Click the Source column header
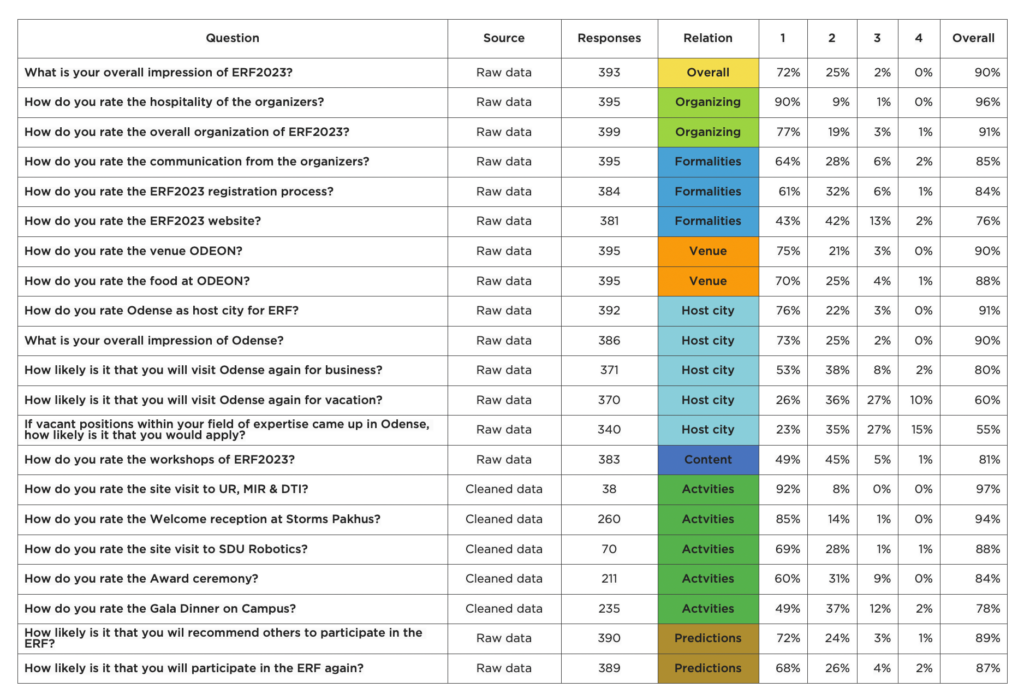The width and height of the screenshot is (1024, 700). 504,38
